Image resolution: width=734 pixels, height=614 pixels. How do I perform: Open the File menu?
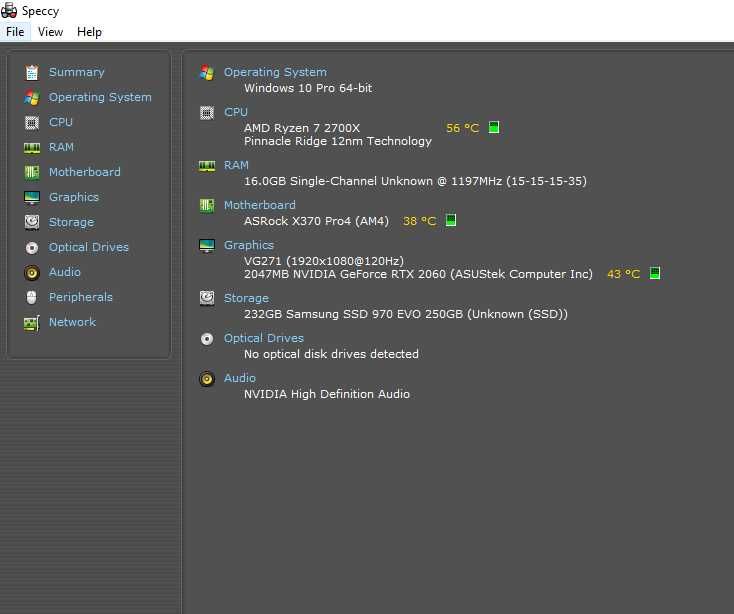(15, 32)
